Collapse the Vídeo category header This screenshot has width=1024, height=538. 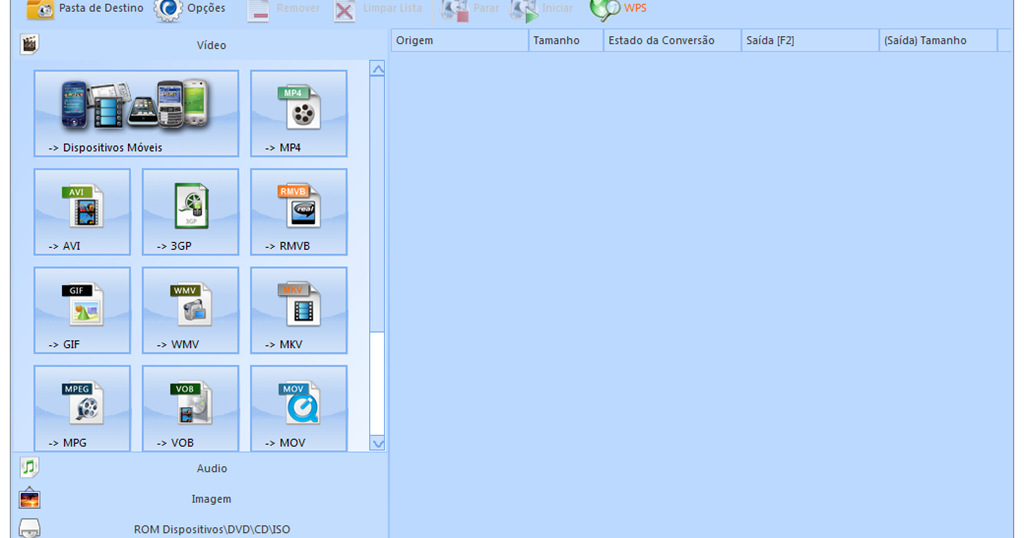click(201, 45)
